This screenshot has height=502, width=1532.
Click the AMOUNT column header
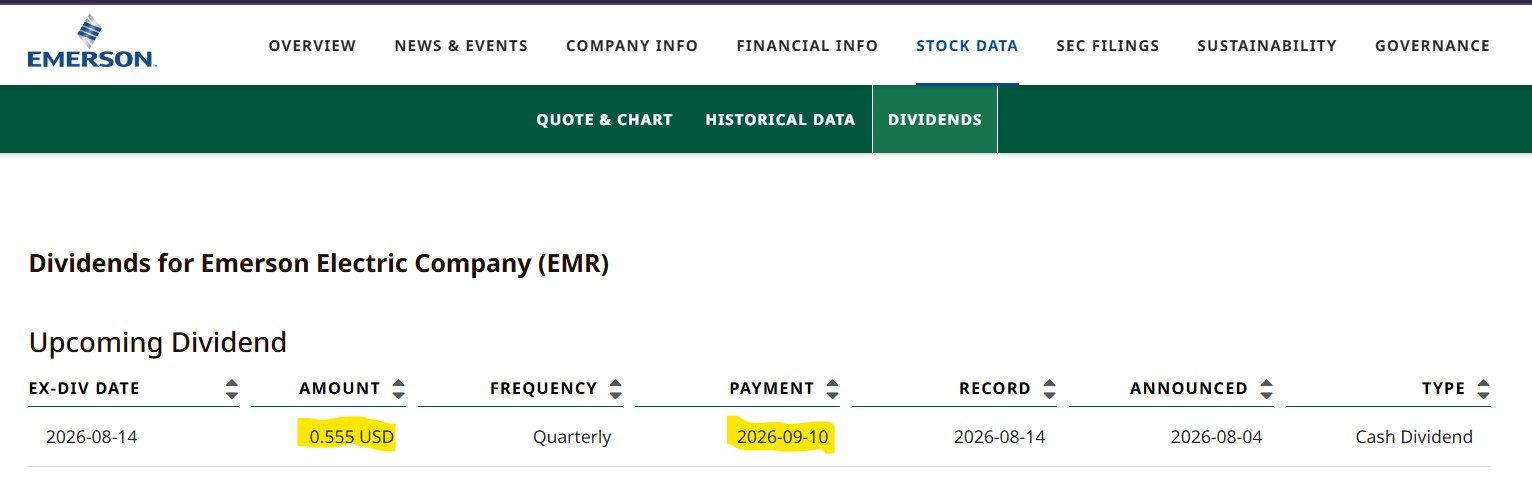pyautogui.click(x=340, y=389)
